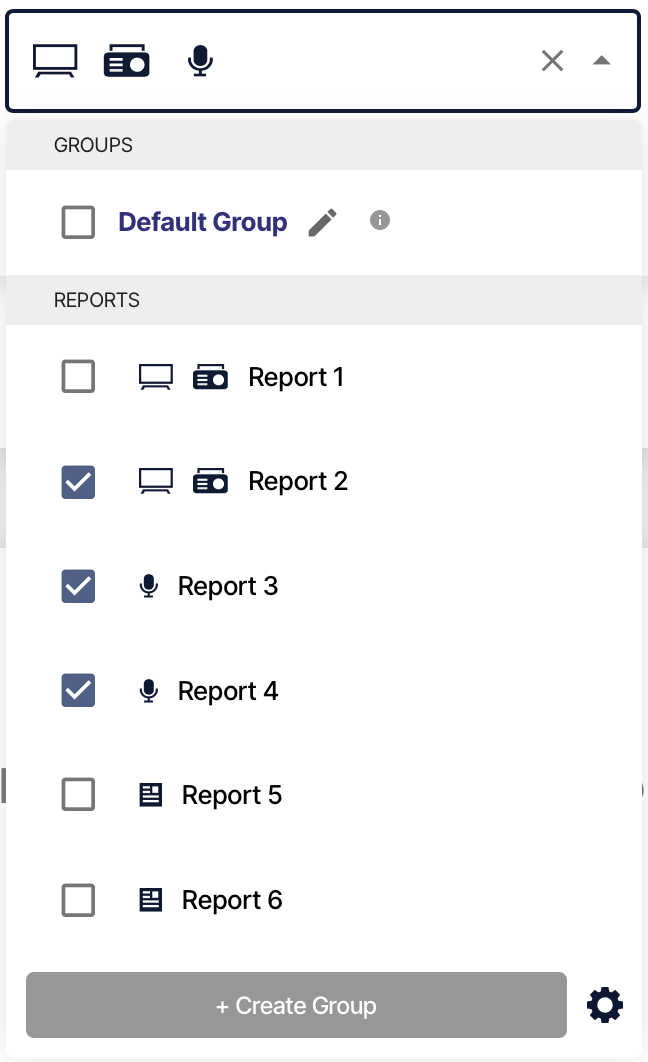The height and width of the screenshot is (1062, 648).
Task: Click the TV icon beside Report 1
Action: [156, 377]
